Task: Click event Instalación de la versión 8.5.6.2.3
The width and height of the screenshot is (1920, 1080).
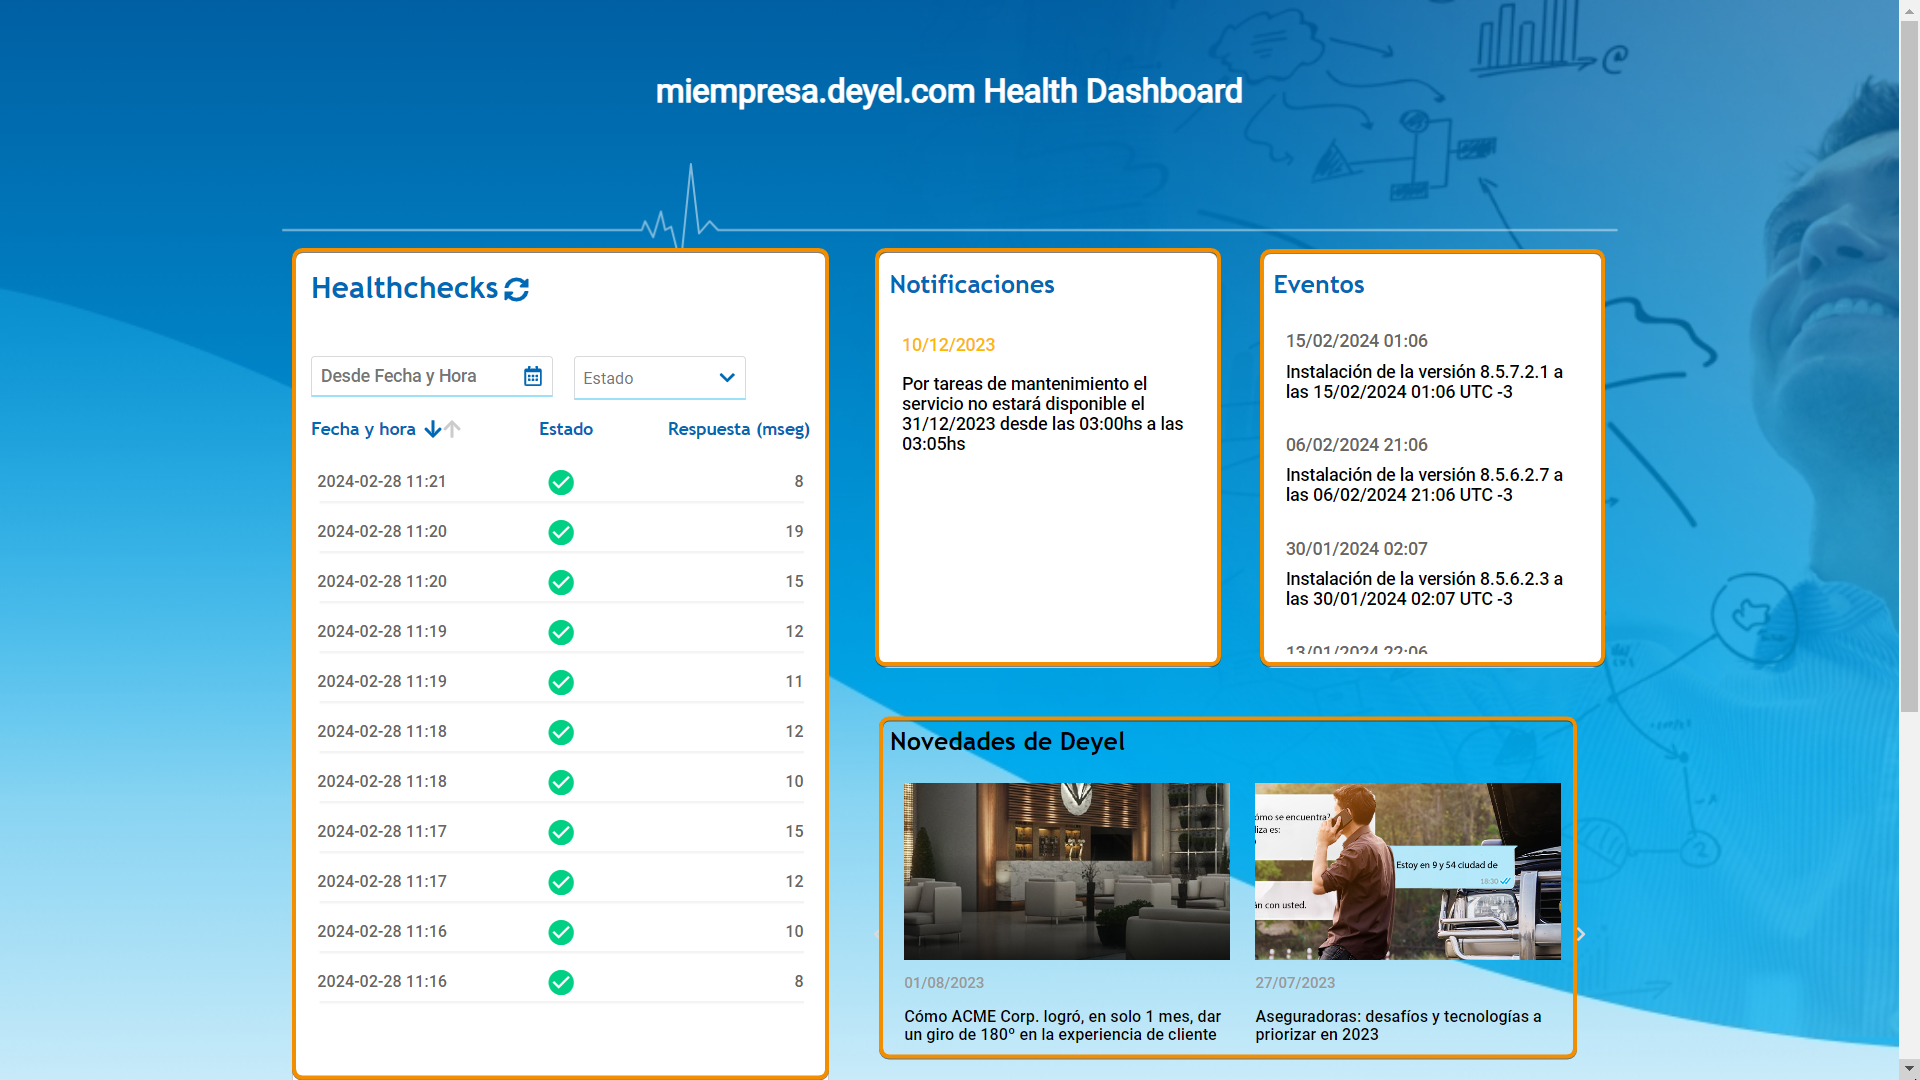Action: click(1424, 589)
